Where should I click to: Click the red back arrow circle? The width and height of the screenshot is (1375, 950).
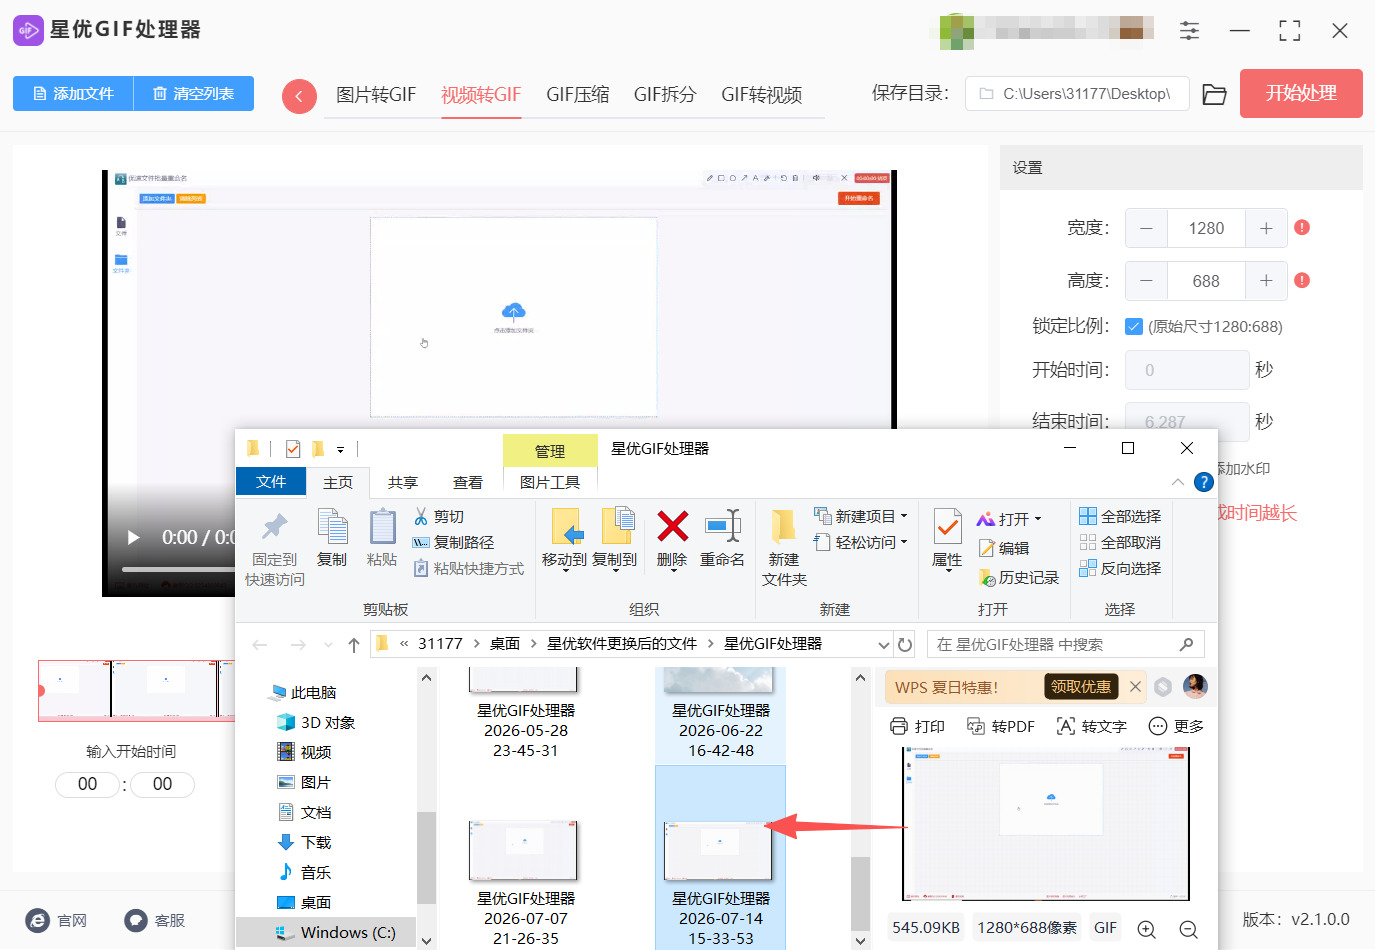click(x=299, y=96)
